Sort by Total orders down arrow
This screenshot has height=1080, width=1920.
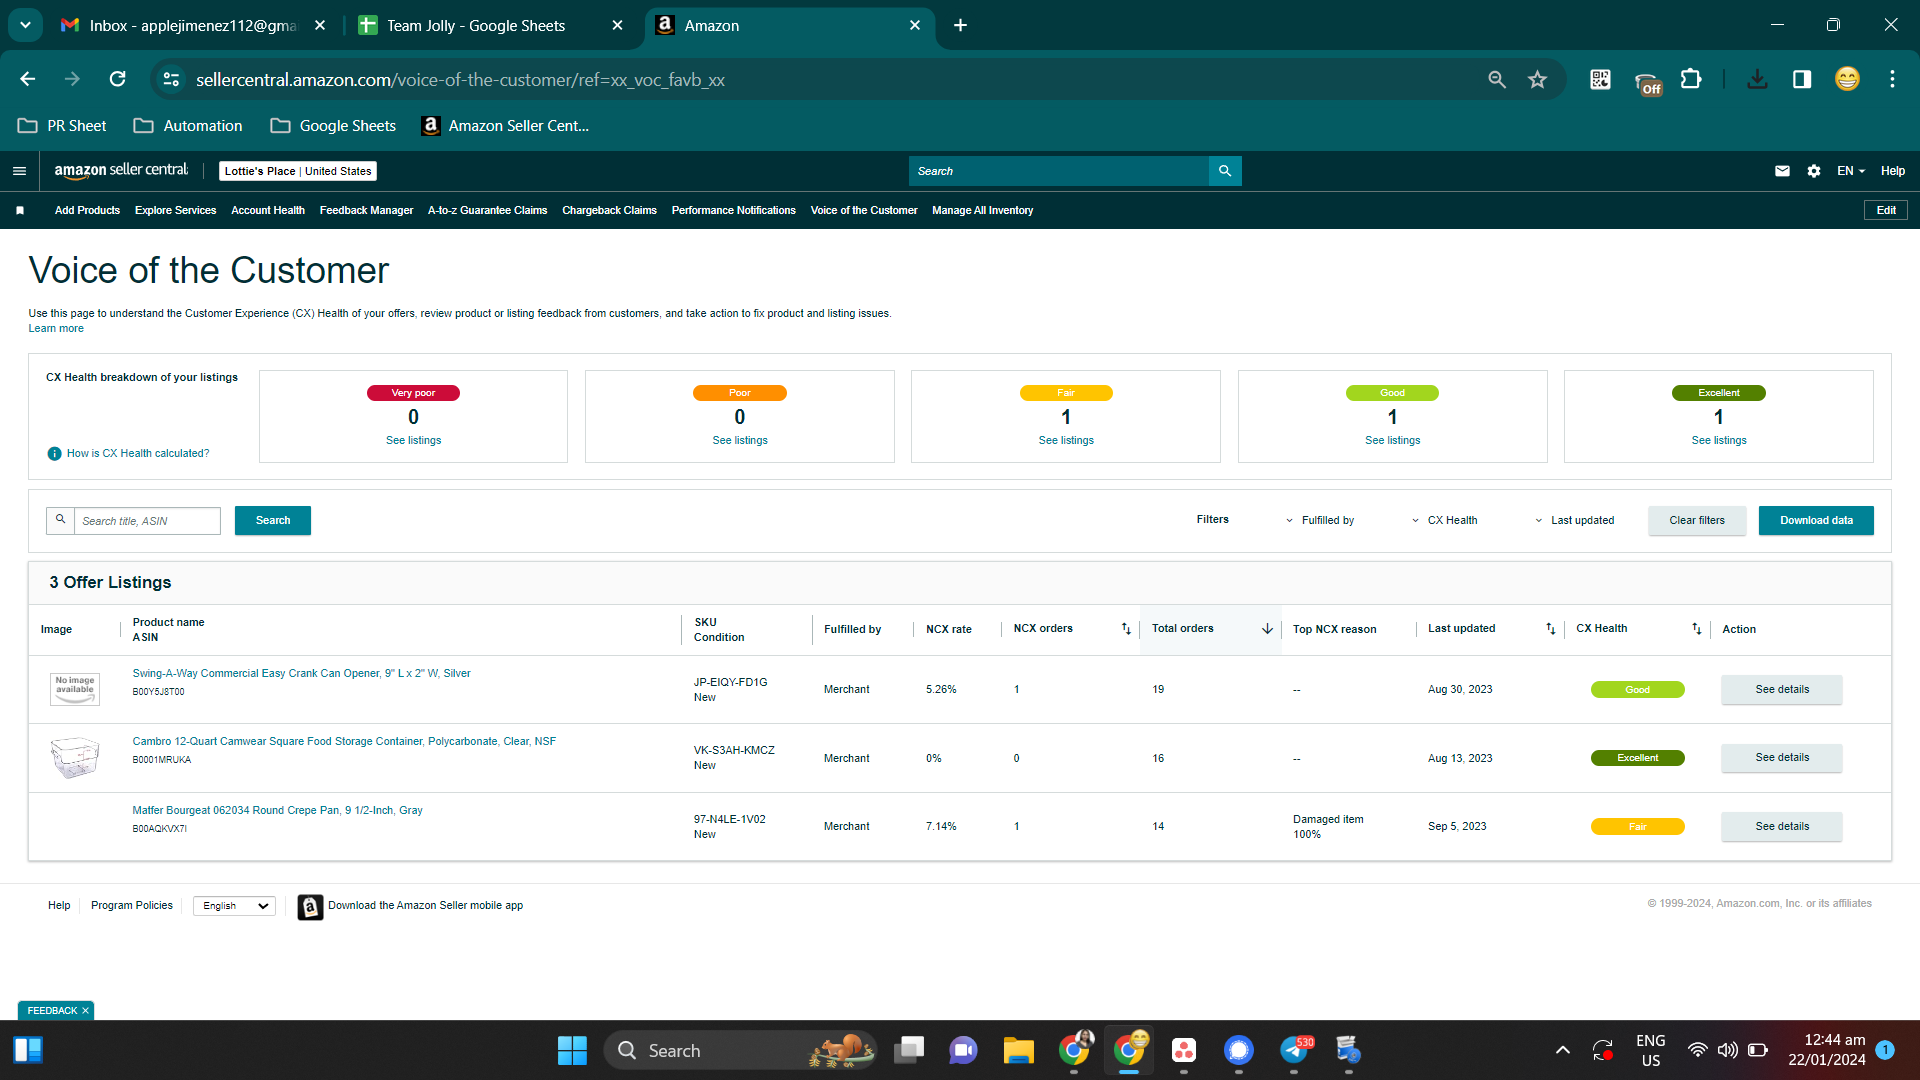point(1267,629)
